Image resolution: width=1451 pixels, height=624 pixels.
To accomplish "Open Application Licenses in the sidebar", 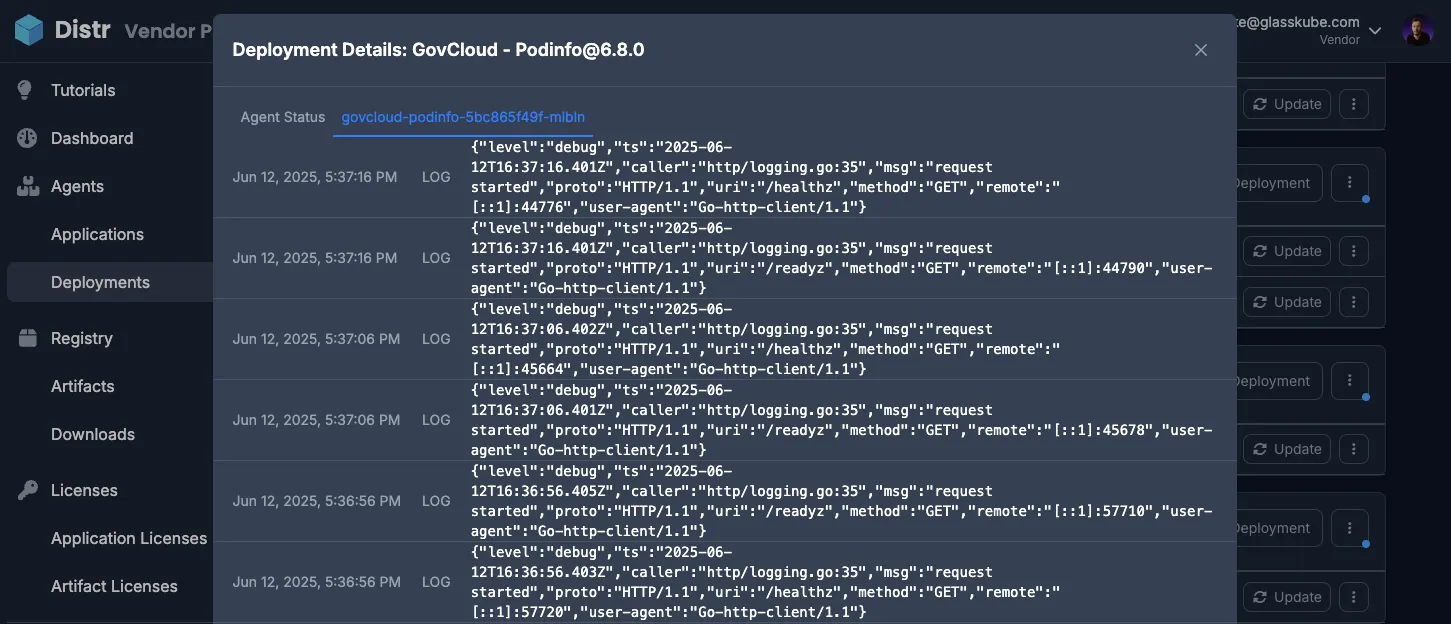I will [129, 538].
